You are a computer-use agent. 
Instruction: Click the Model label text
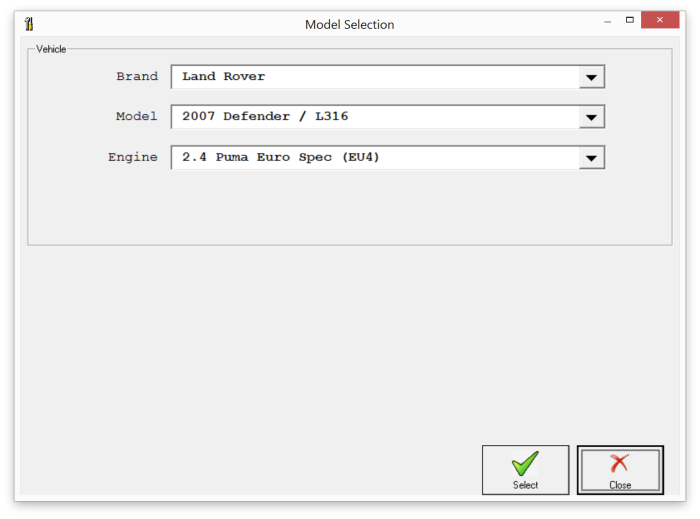pyautogui.click(x=137, y=116)
